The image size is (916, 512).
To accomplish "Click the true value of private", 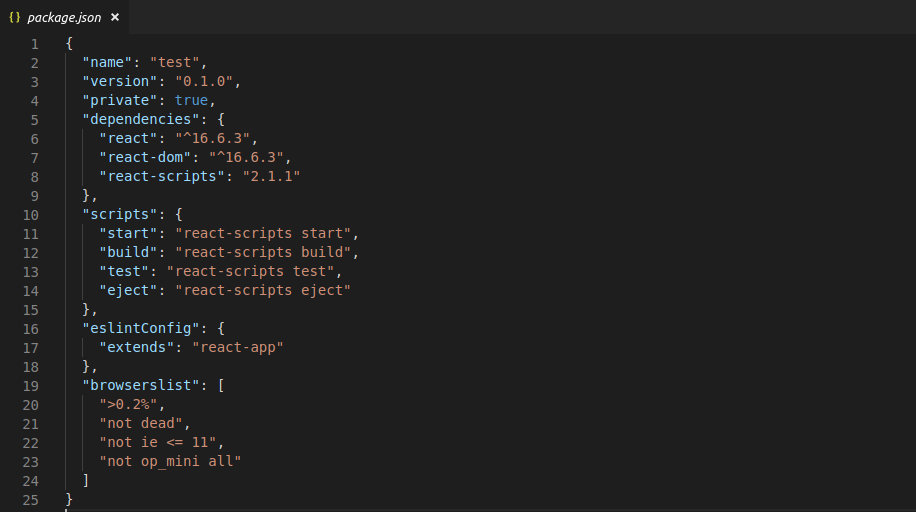I will pos(191,101).
